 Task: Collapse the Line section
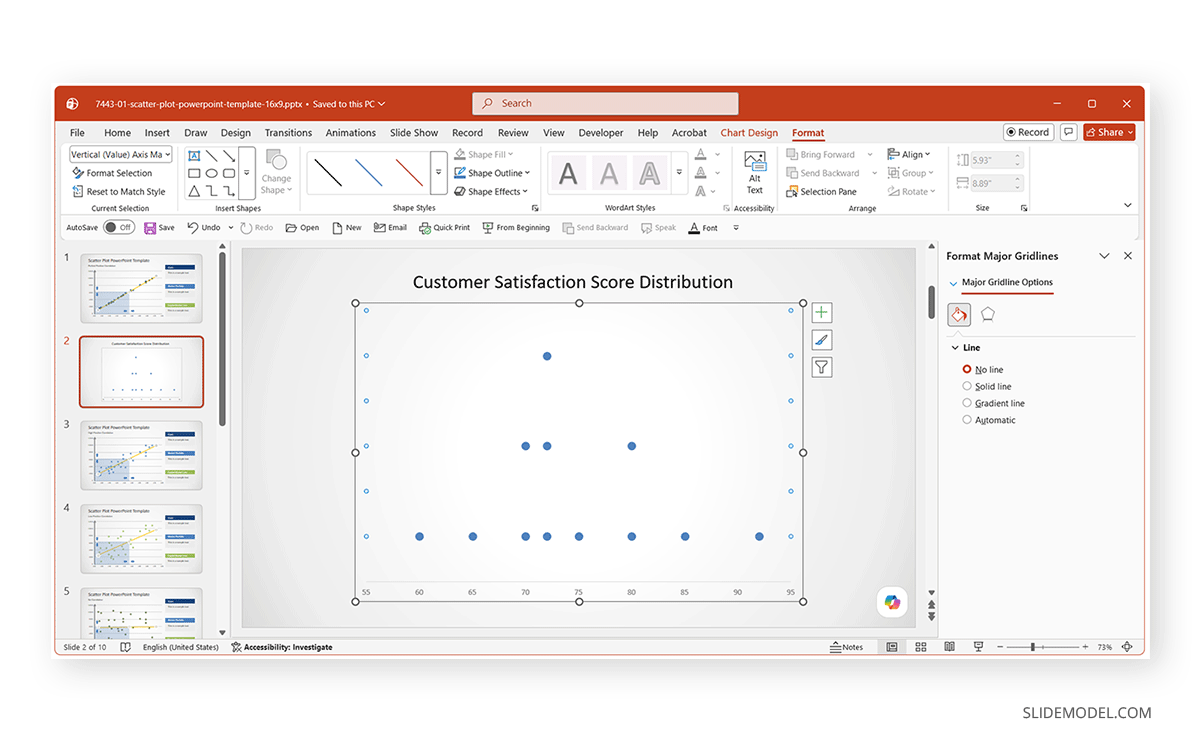click(x=954, y=348)
